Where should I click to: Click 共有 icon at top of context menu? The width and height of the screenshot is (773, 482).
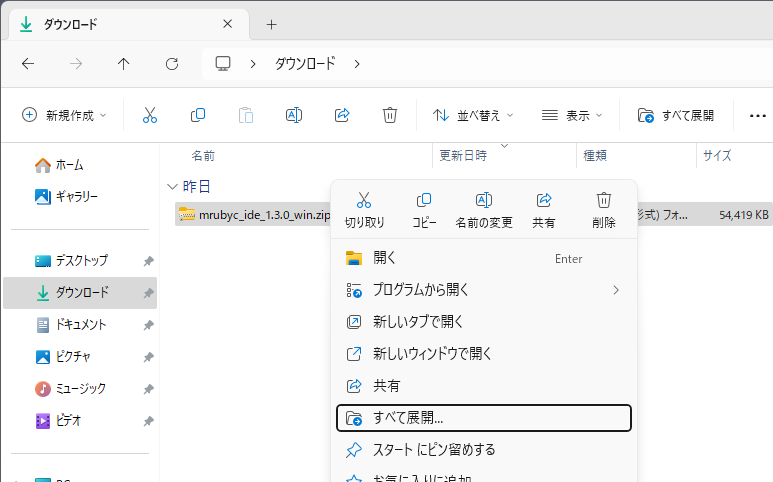pyautogui.click(x=544, y=211)
